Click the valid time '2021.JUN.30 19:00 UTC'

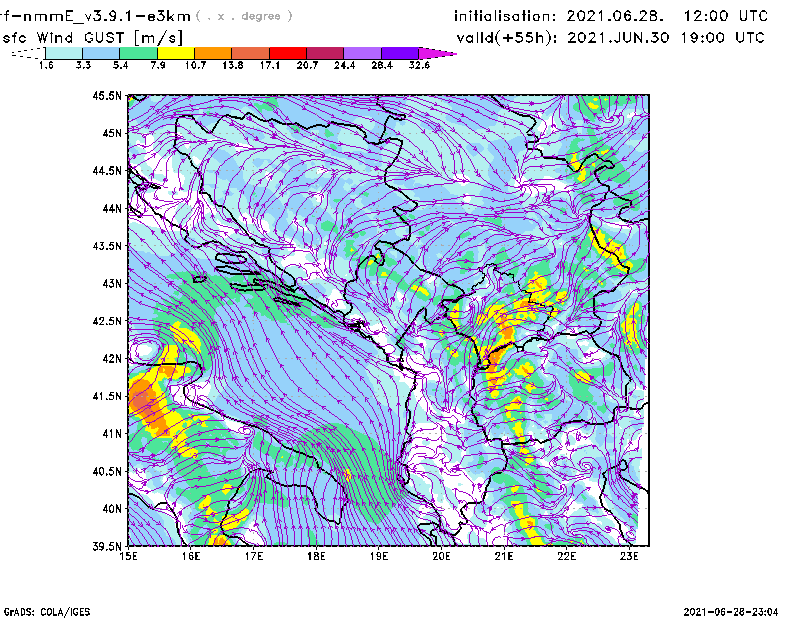(666, 38)
